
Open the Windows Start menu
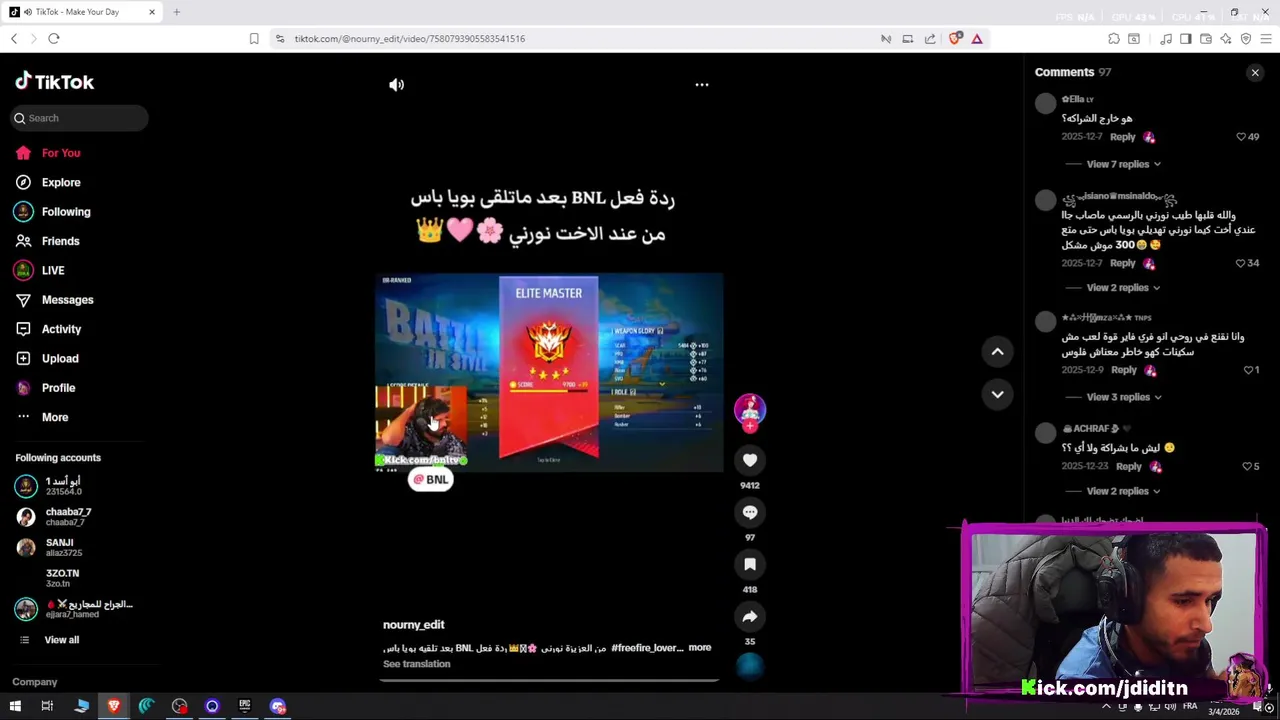[15, 706]
